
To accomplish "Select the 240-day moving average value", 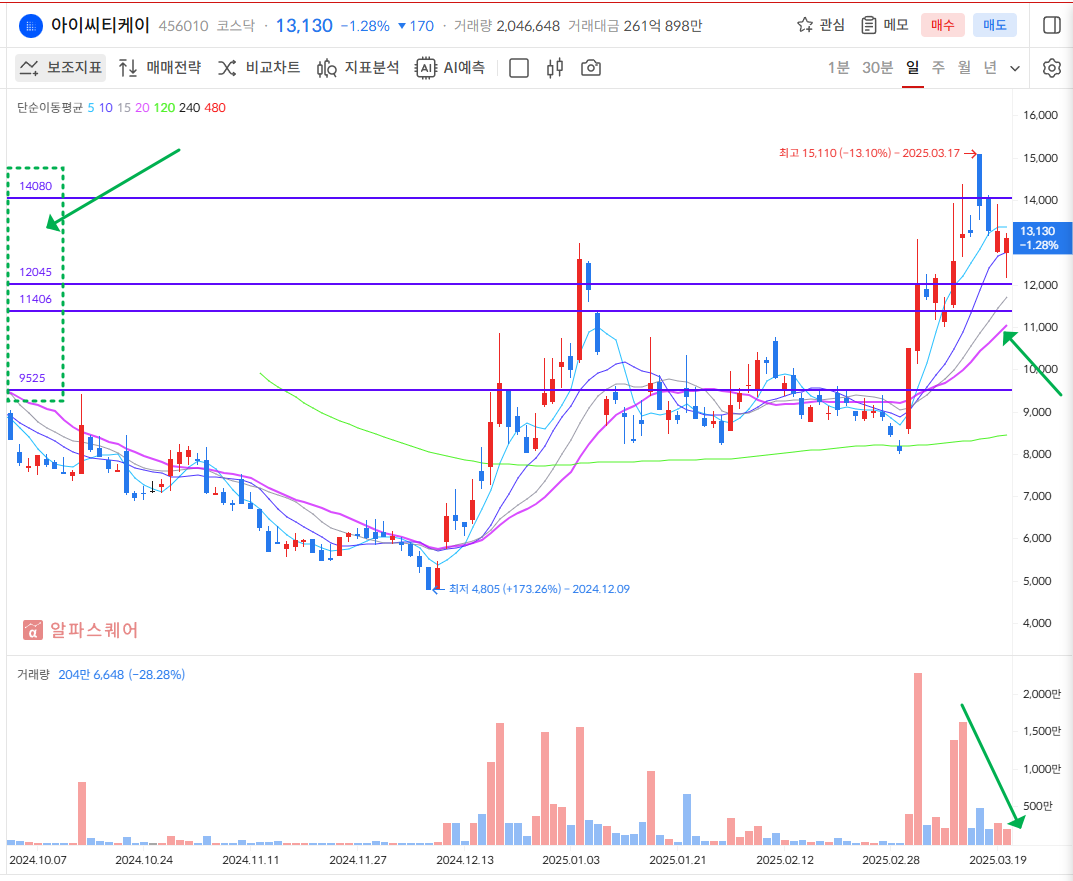I will coord(190,107).
